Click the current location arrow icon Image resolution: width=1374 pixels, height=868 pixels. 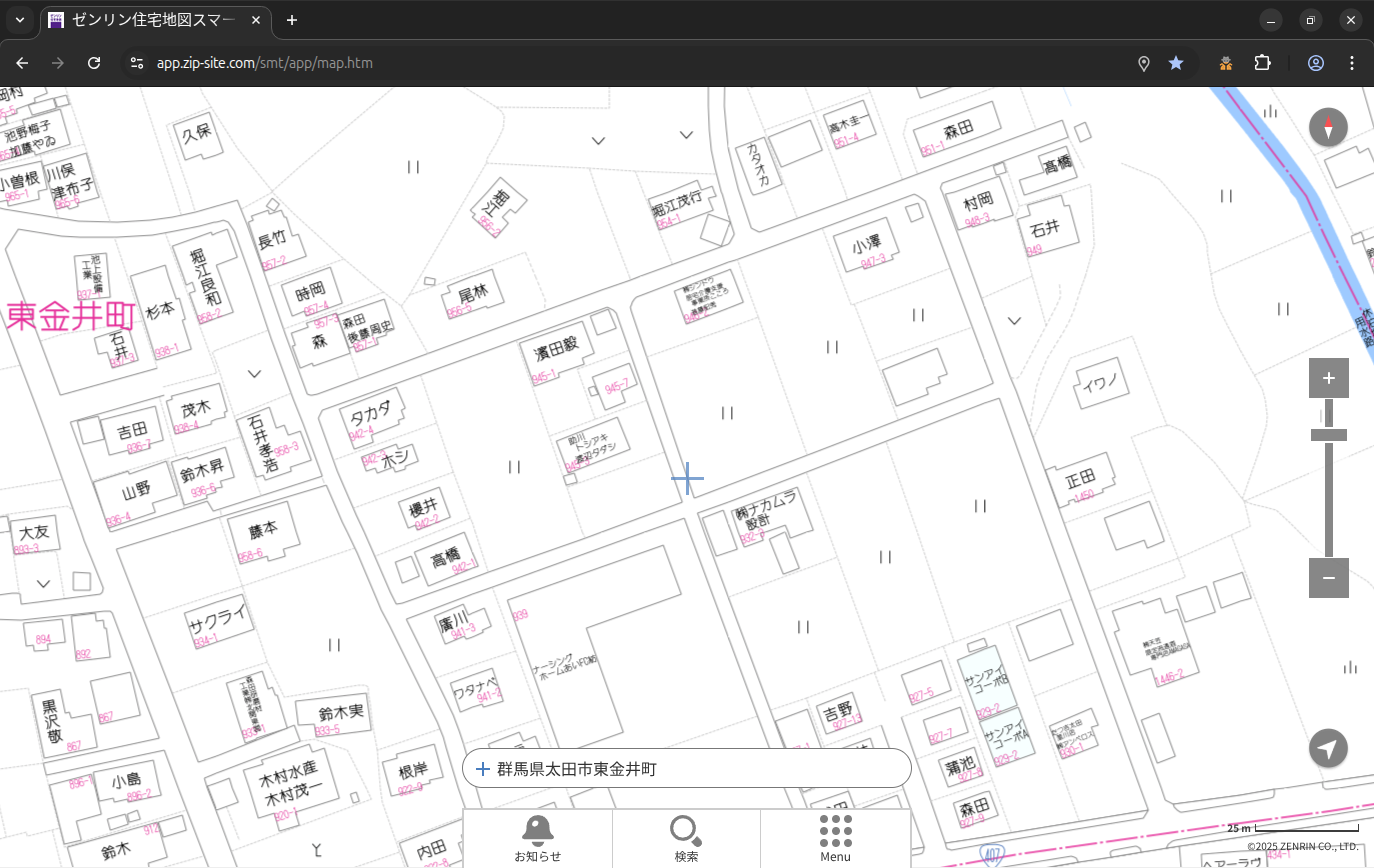coord(1328,748)
